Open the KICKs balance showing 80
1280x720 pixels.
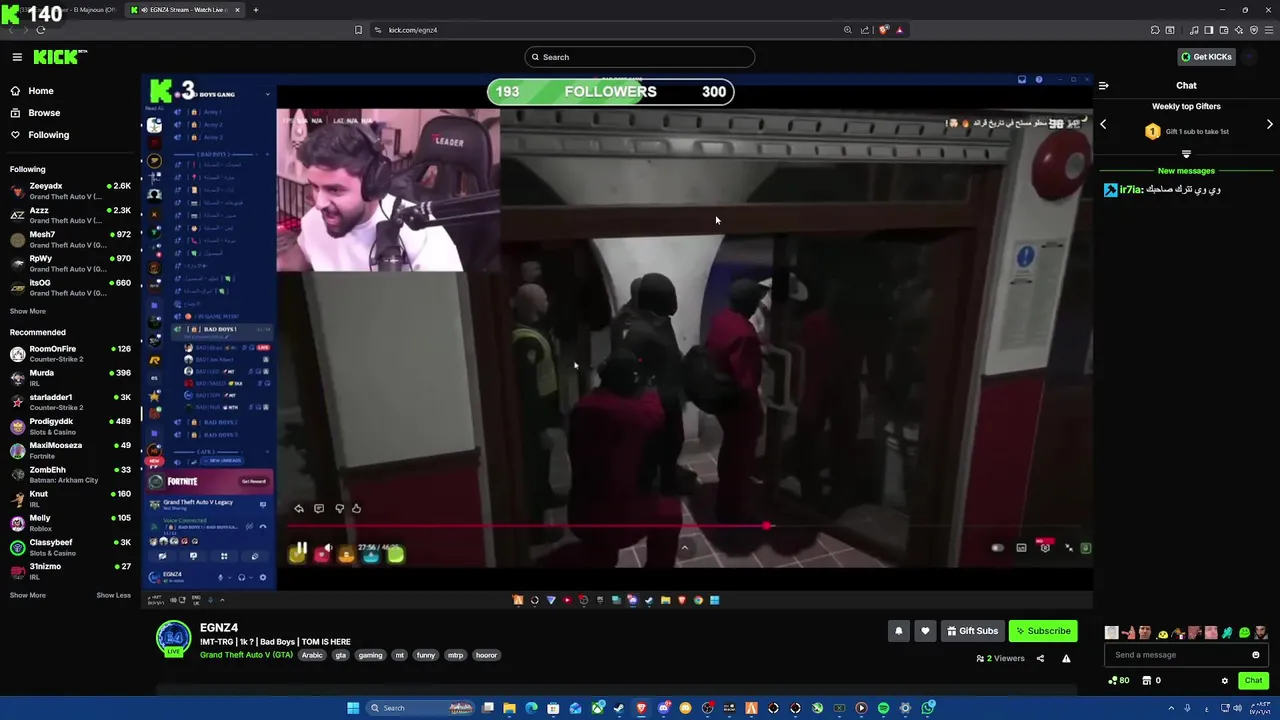[x=1119, y=681]
